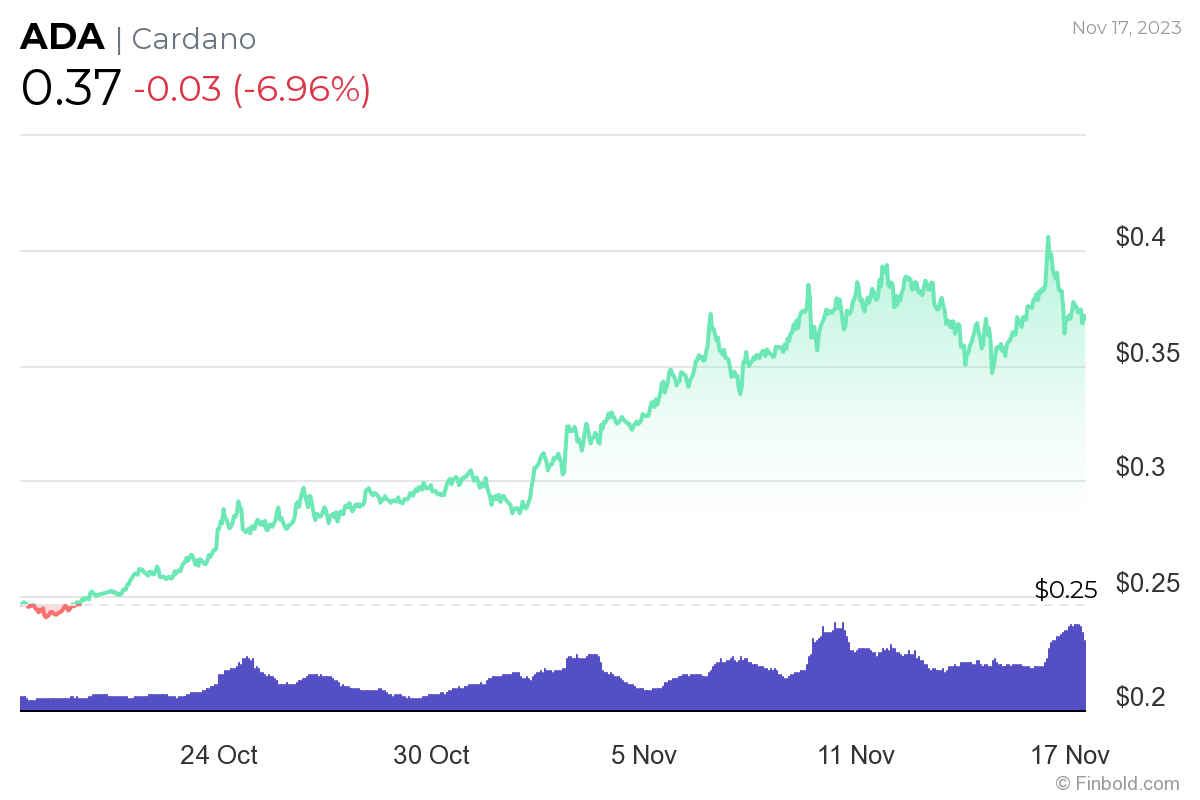
Task: Click the red segment of the price line
Action: (x=48, y=611)
